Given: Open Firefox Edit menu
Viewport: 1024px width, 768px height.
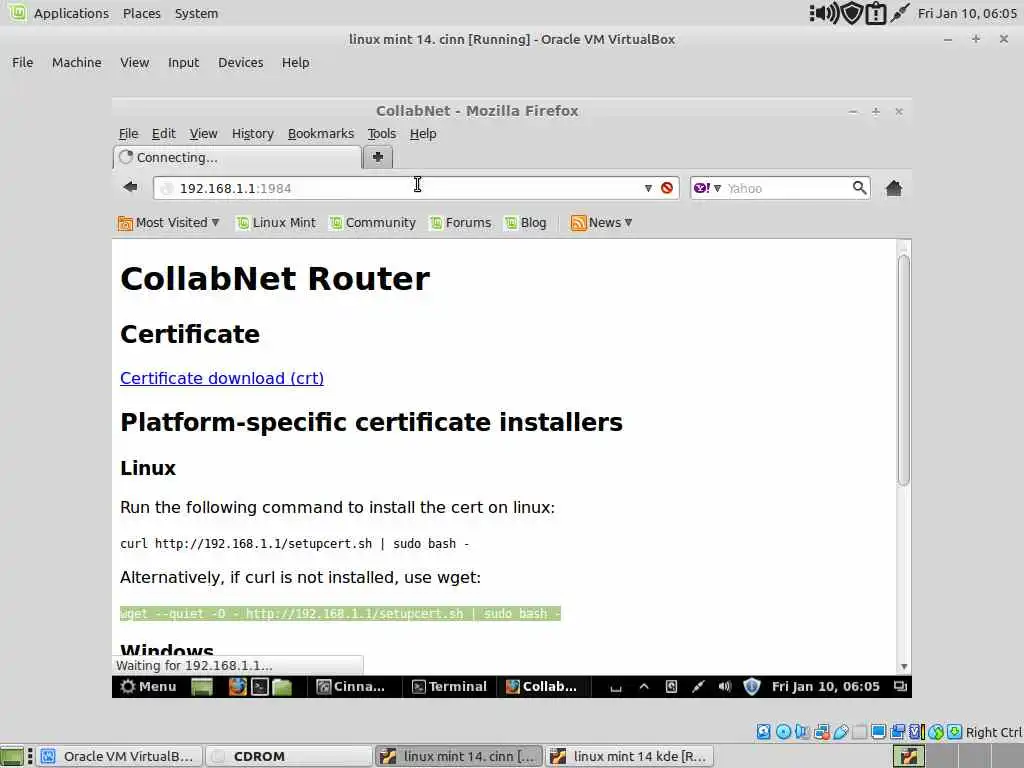Looking at the screenshot, I should (x=163, y=133).
